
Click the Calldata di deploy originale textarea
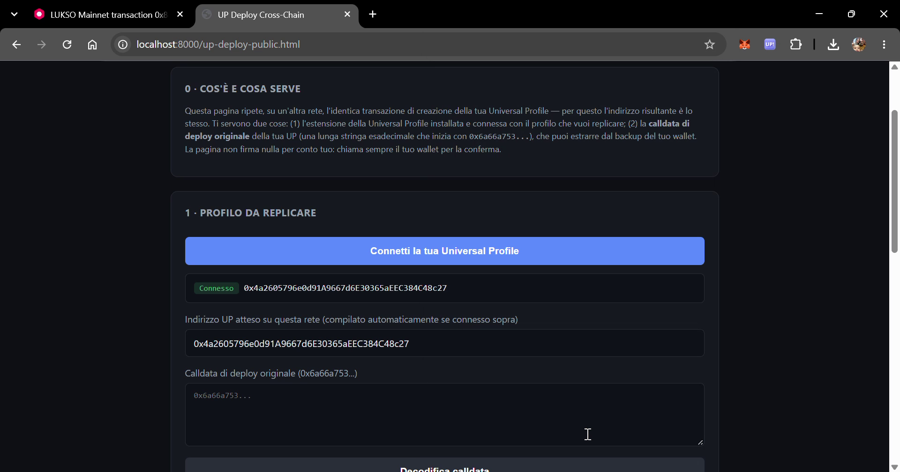444,415
